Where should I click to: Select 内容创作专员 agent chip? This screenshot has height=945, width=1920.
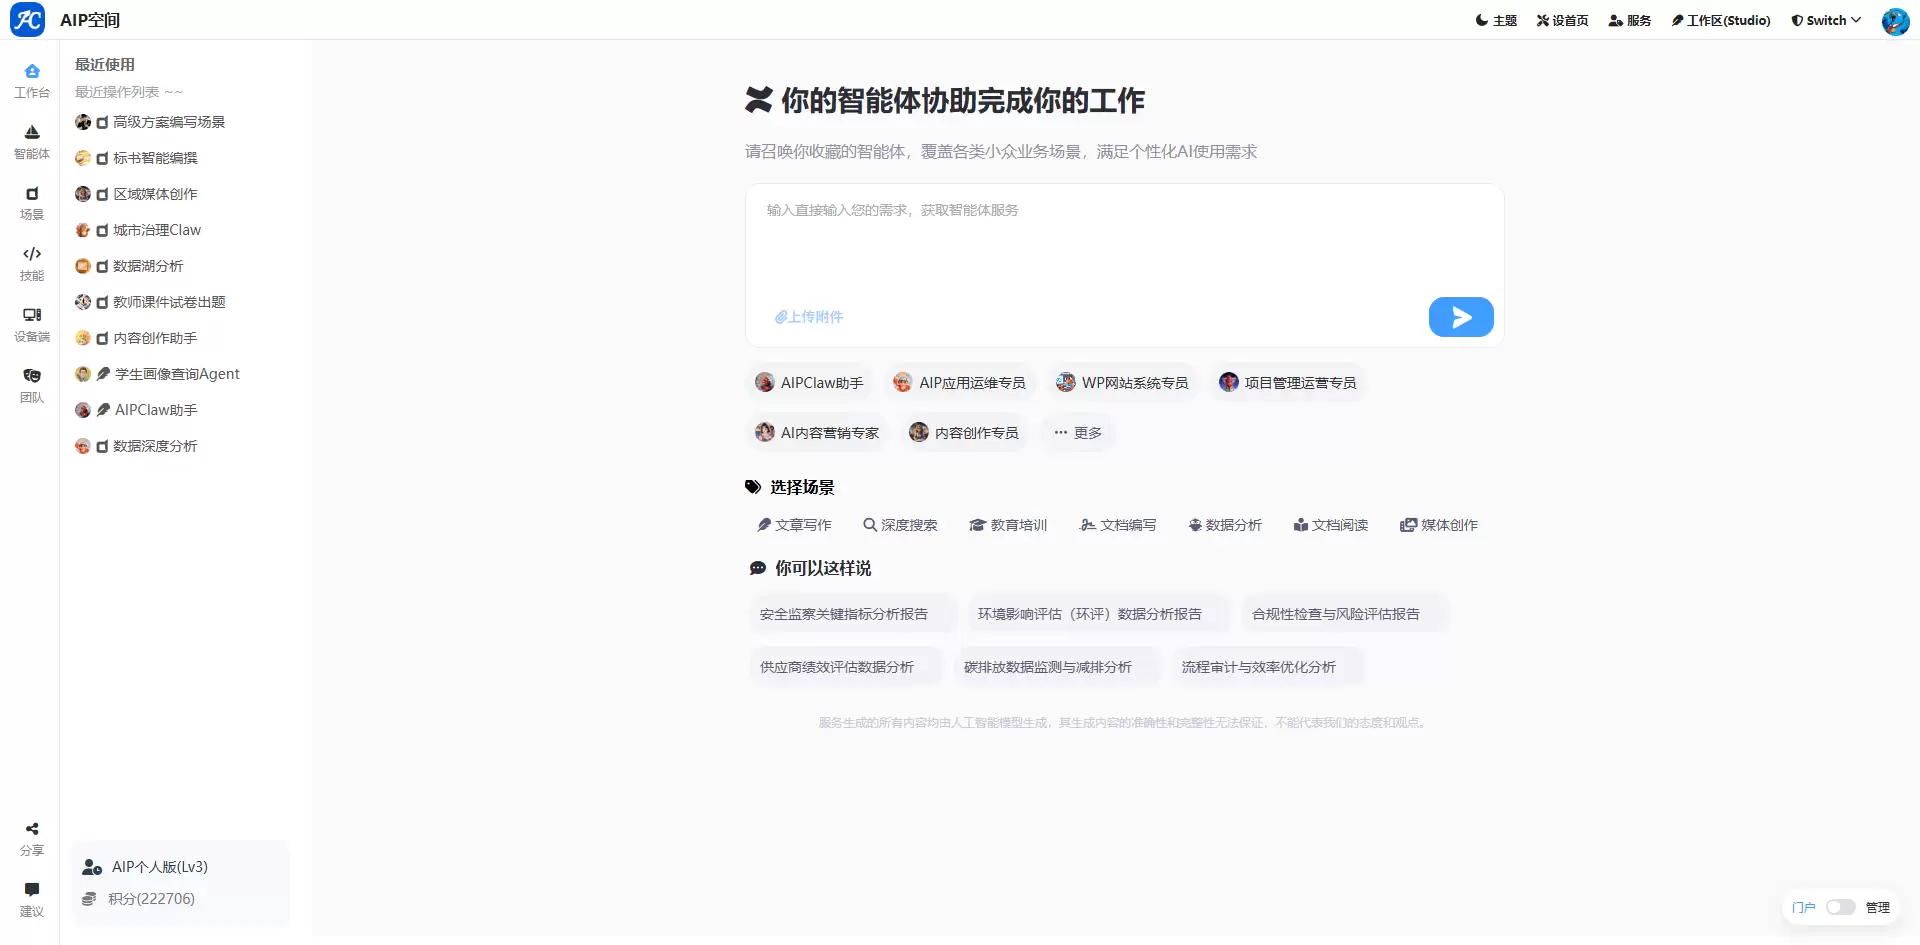(964, 432)
